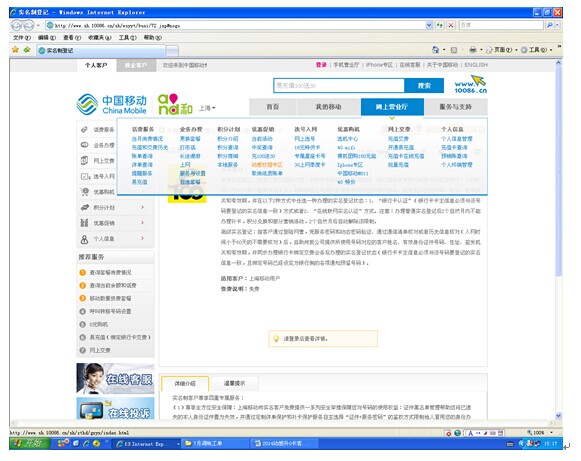Click exchange arrows icon beside 积分计划
The width and height of the screenshot is (581, 461).
tap(85, 208)
